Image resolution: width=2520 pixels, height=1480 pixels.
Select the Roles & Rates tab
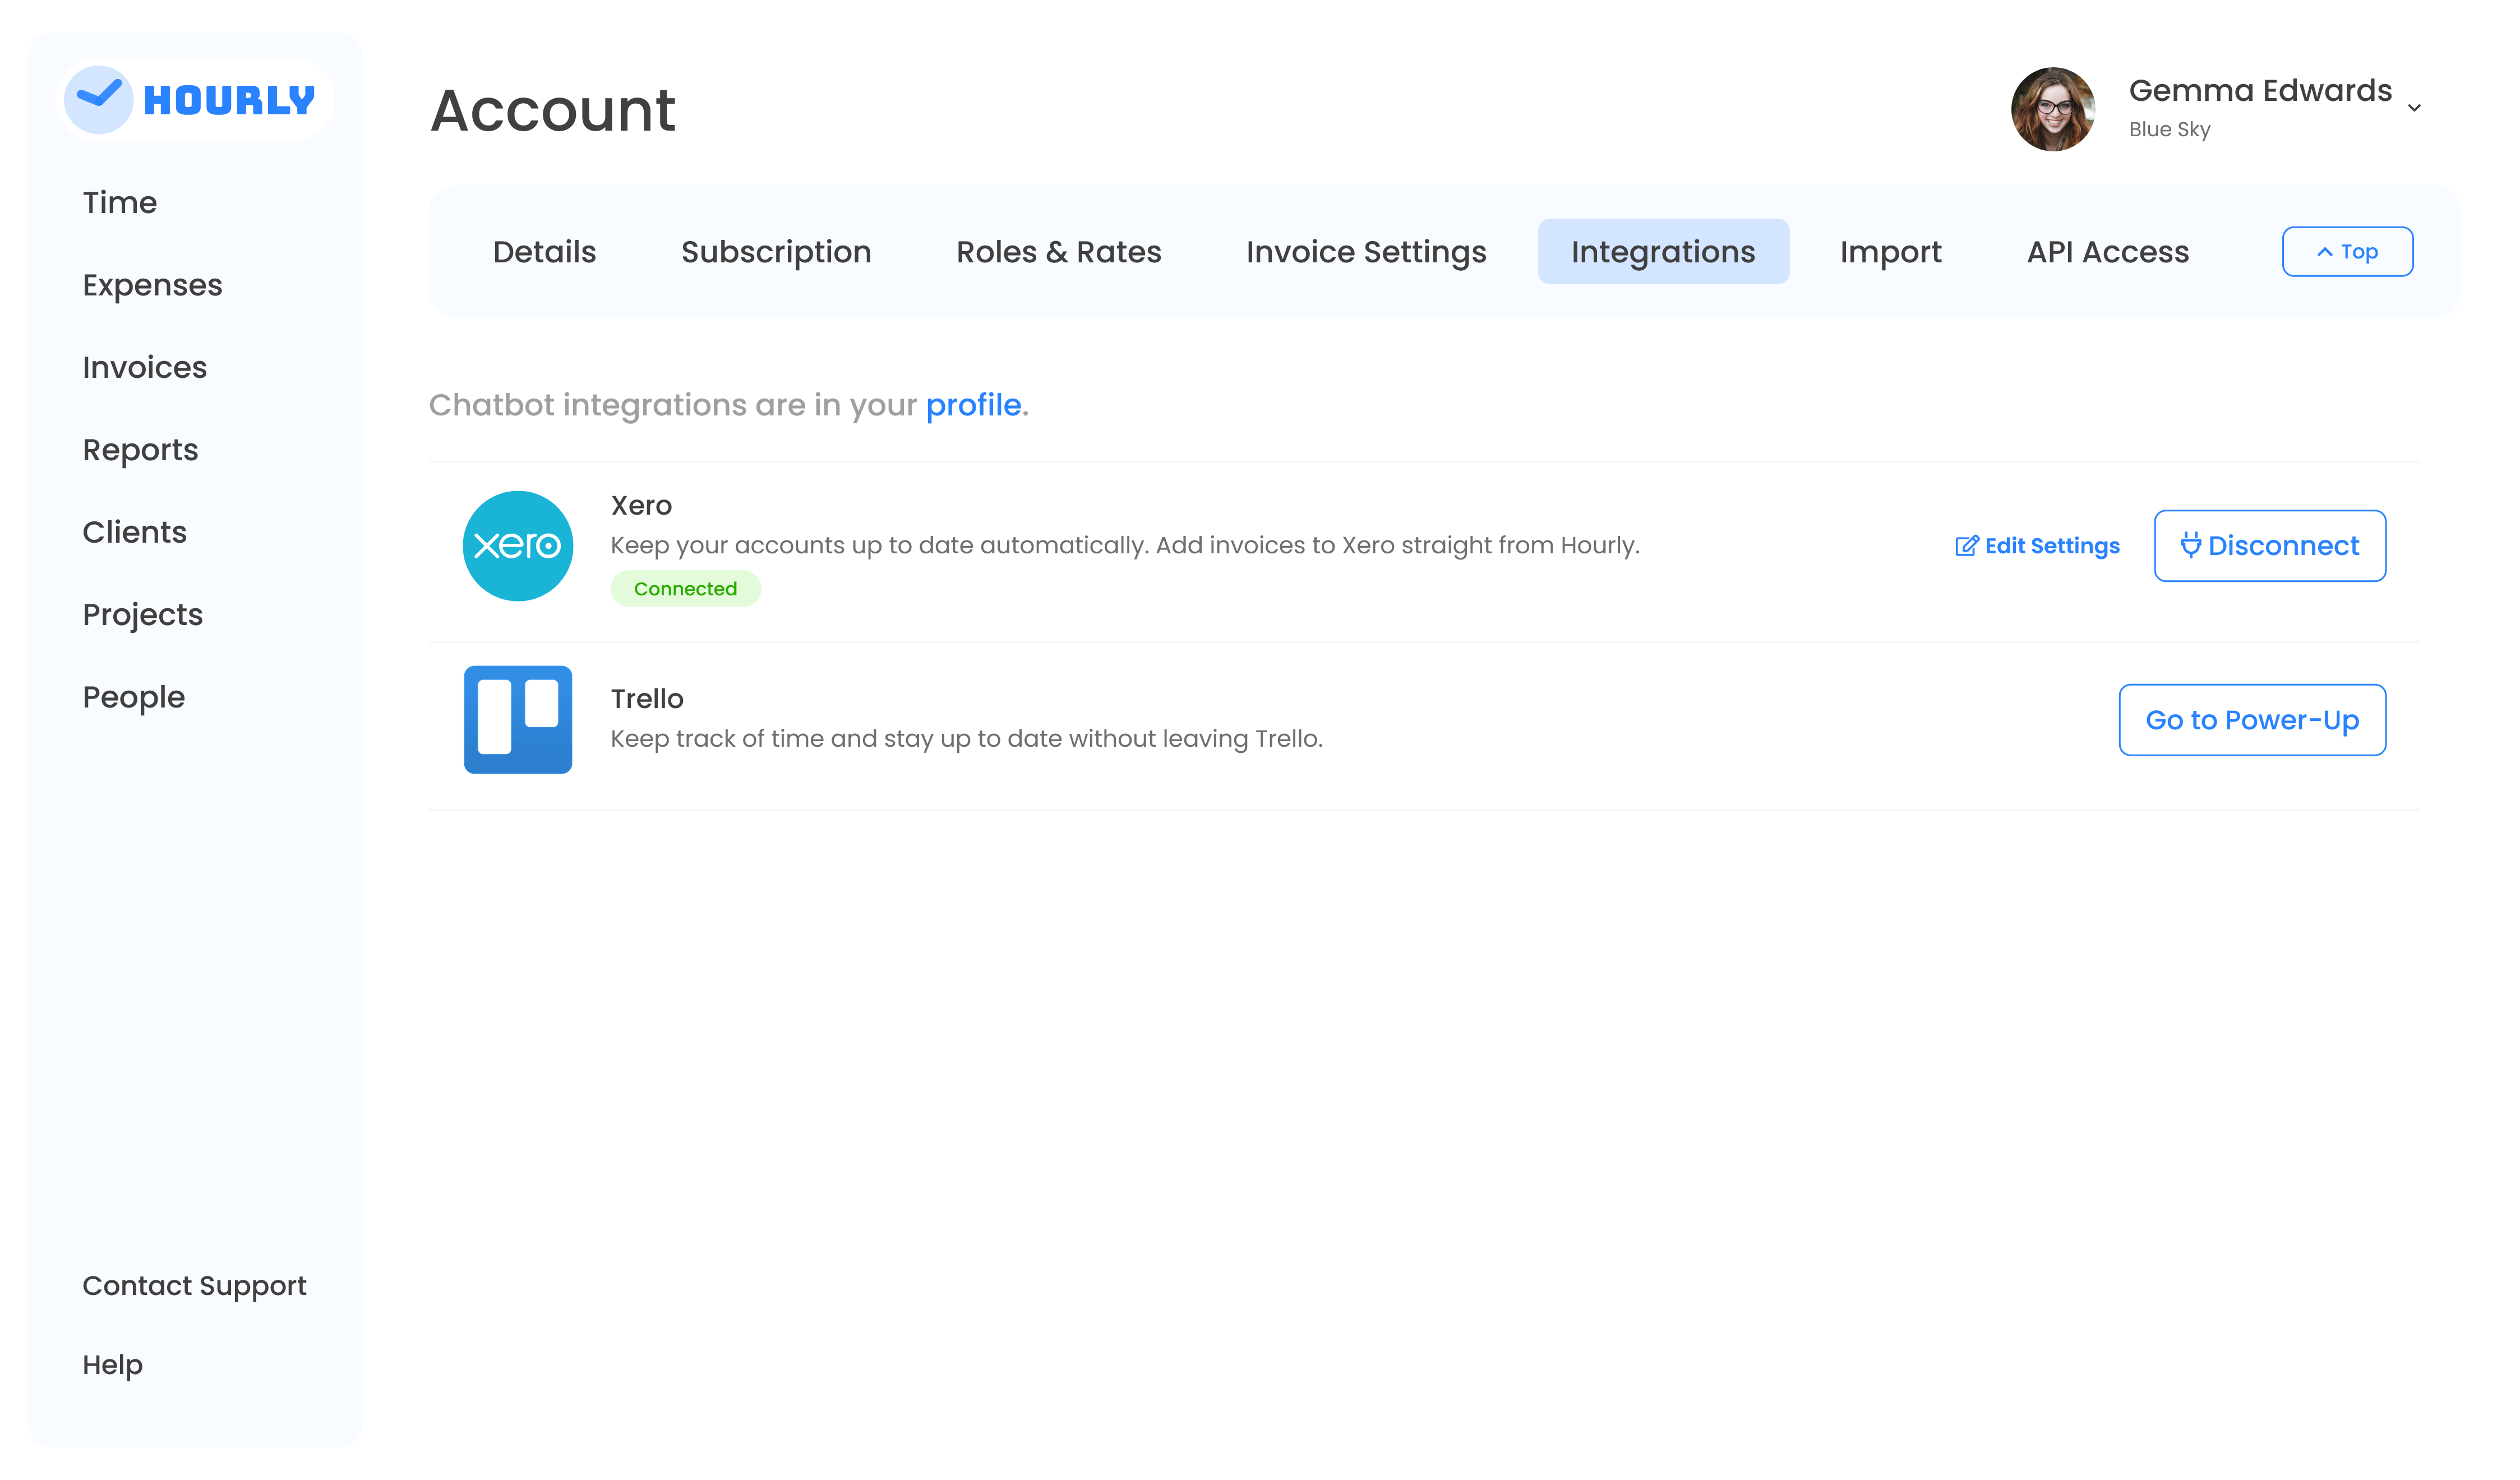click(1058, 252)
